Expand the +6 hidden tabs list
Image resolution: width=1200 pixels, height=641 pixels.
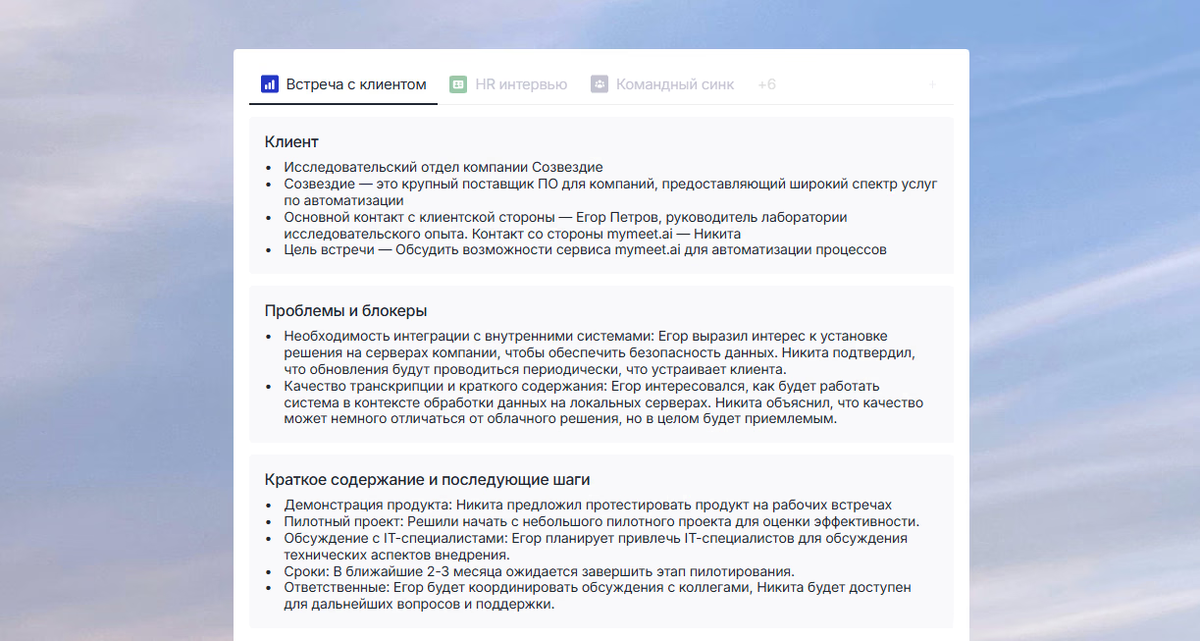(767, 85)
